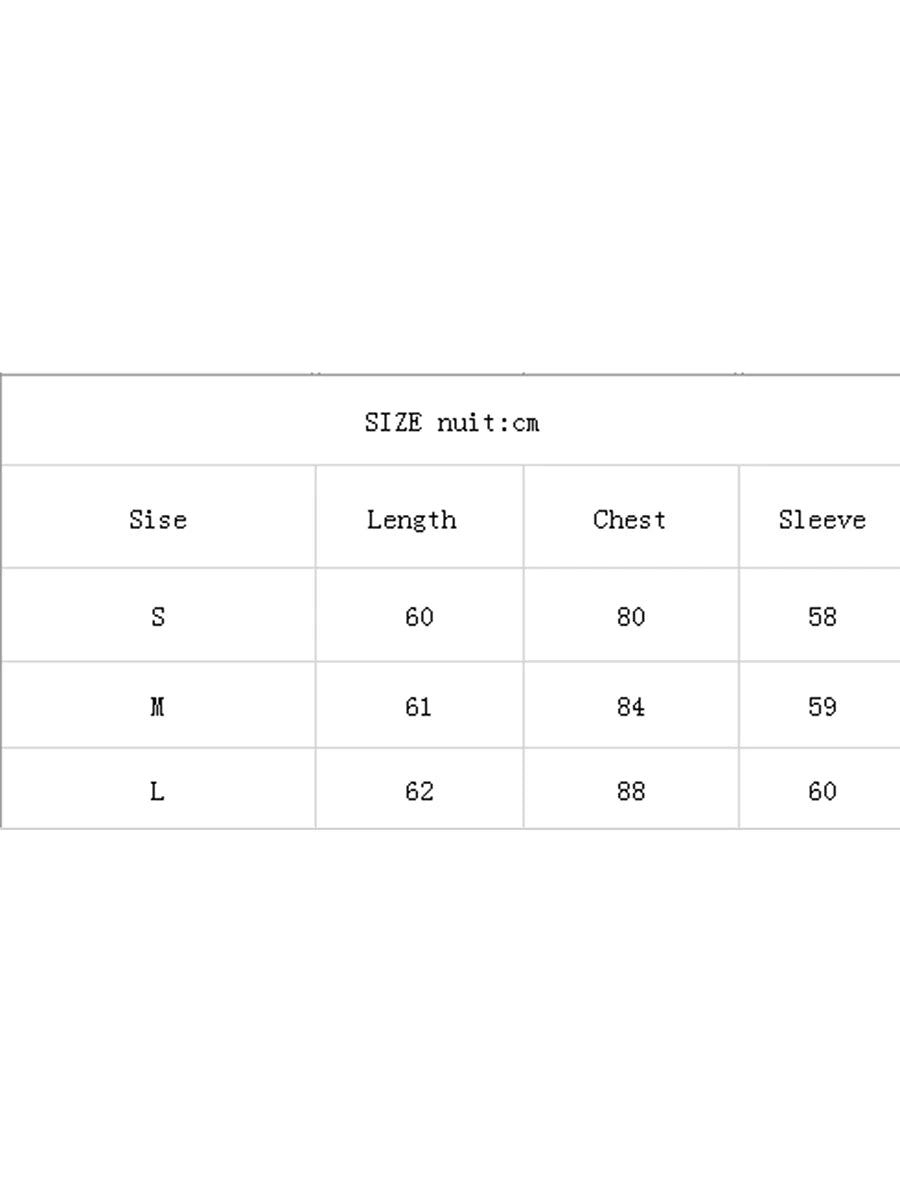Click the word SIZE in the table title
This screenshot has width=900, height=1200.
pos(393,422)
